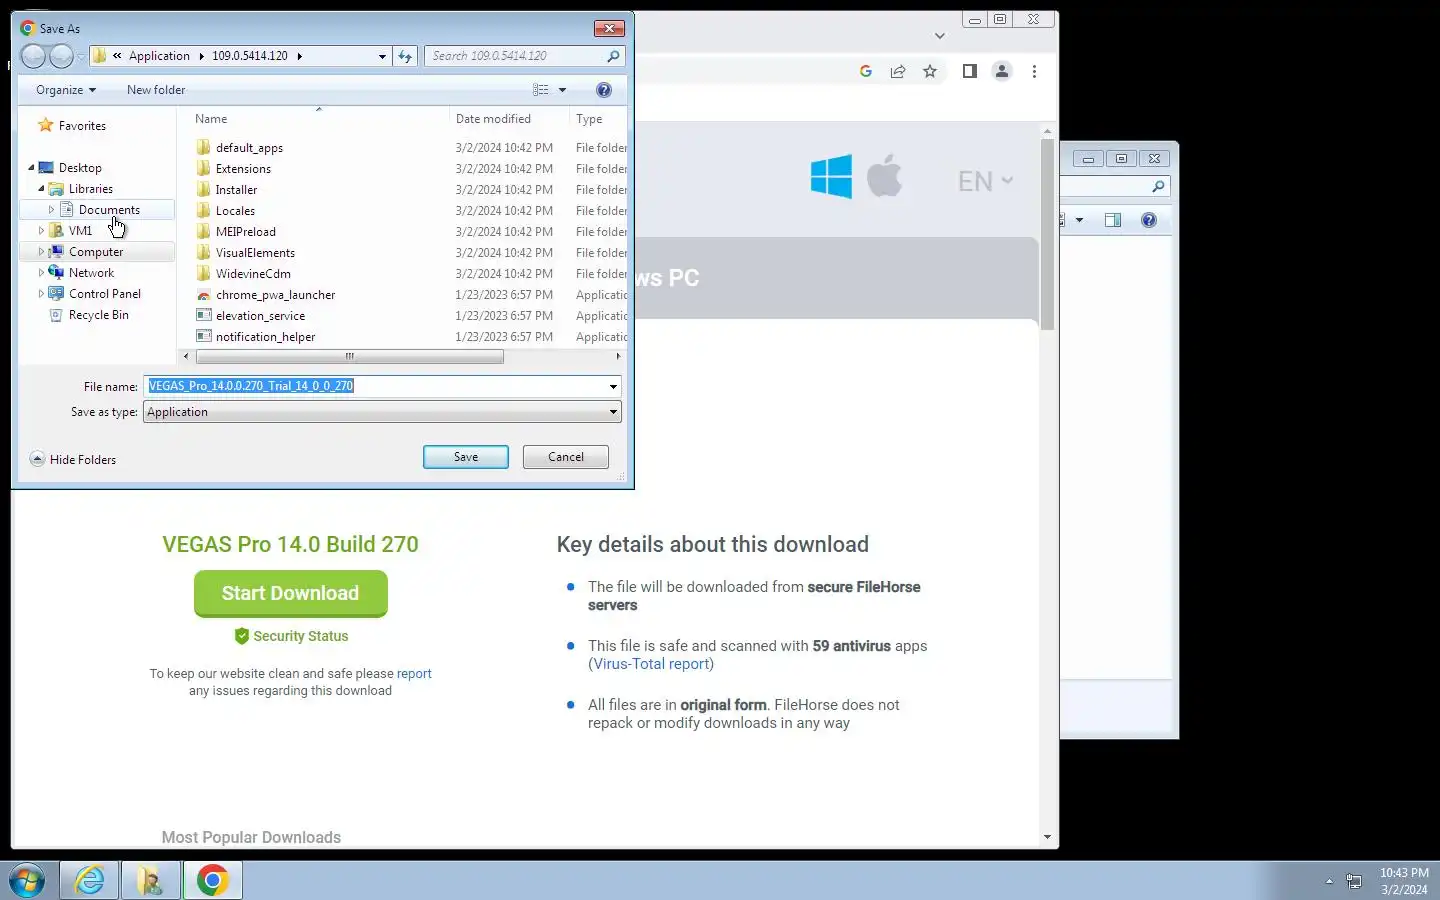Open the Windows Start menu
This screenshot has height=900, width=1440.
coord(27,881)
